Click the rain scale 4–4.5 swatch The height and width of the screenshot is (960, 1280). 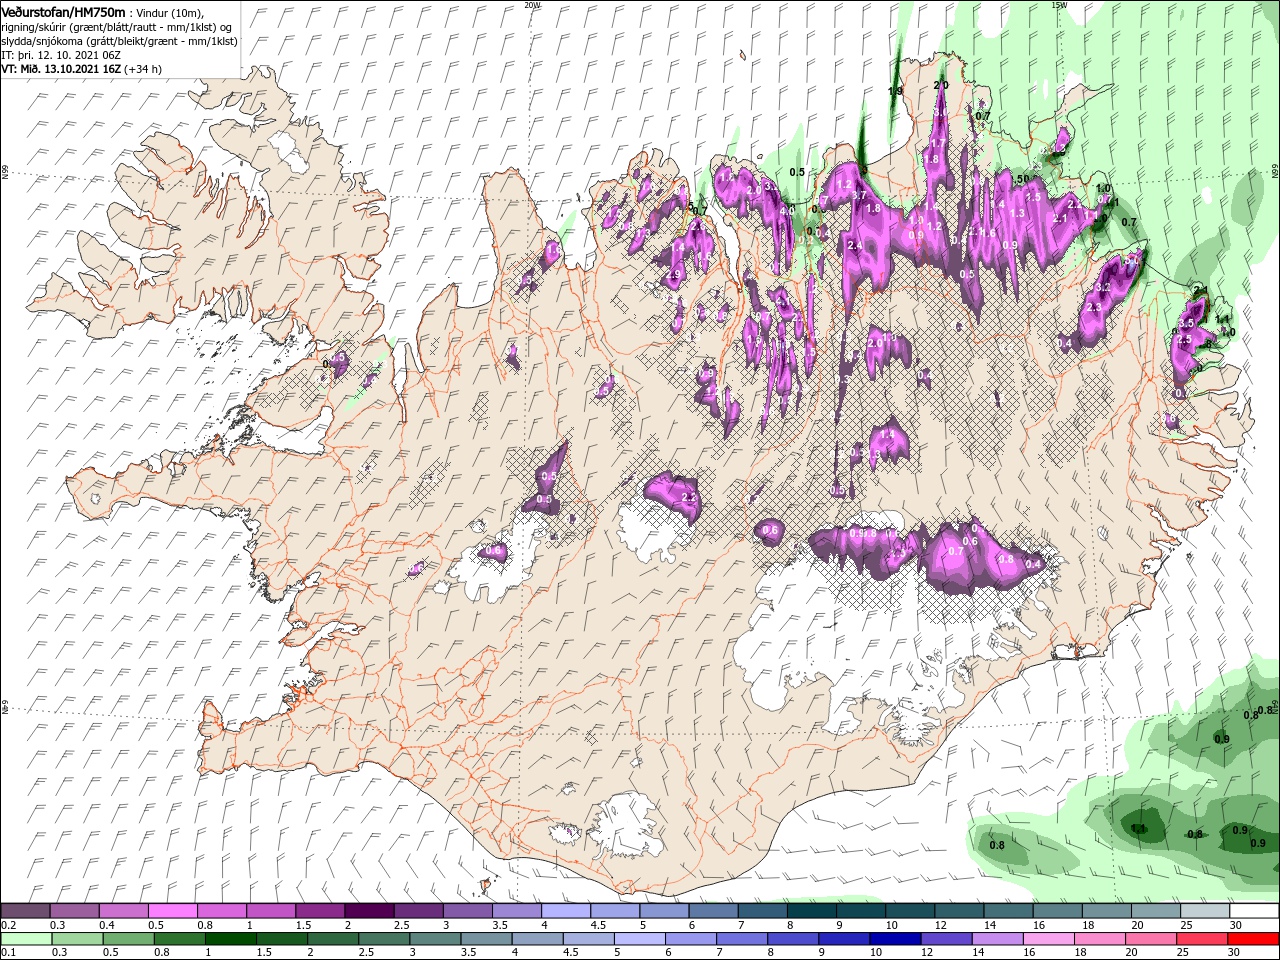coord(539,939)
